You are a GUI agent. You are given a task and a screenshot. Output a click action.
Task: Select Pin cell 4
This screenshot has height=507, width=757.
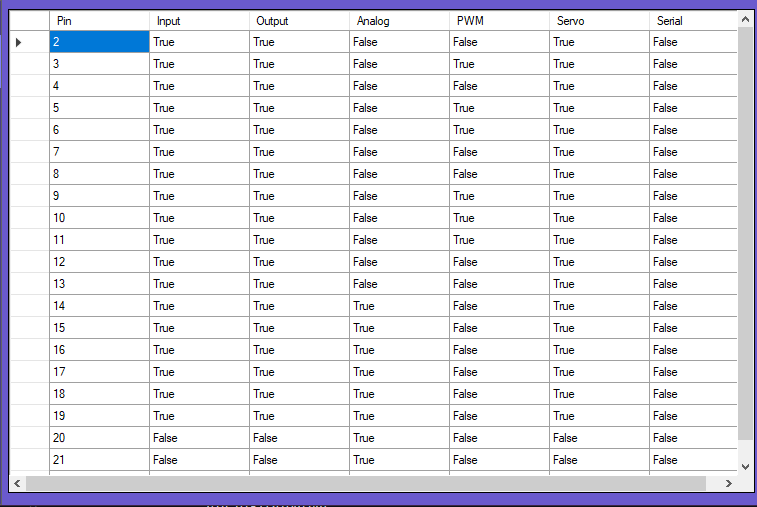pyautogui.click(x=99, y=86)
